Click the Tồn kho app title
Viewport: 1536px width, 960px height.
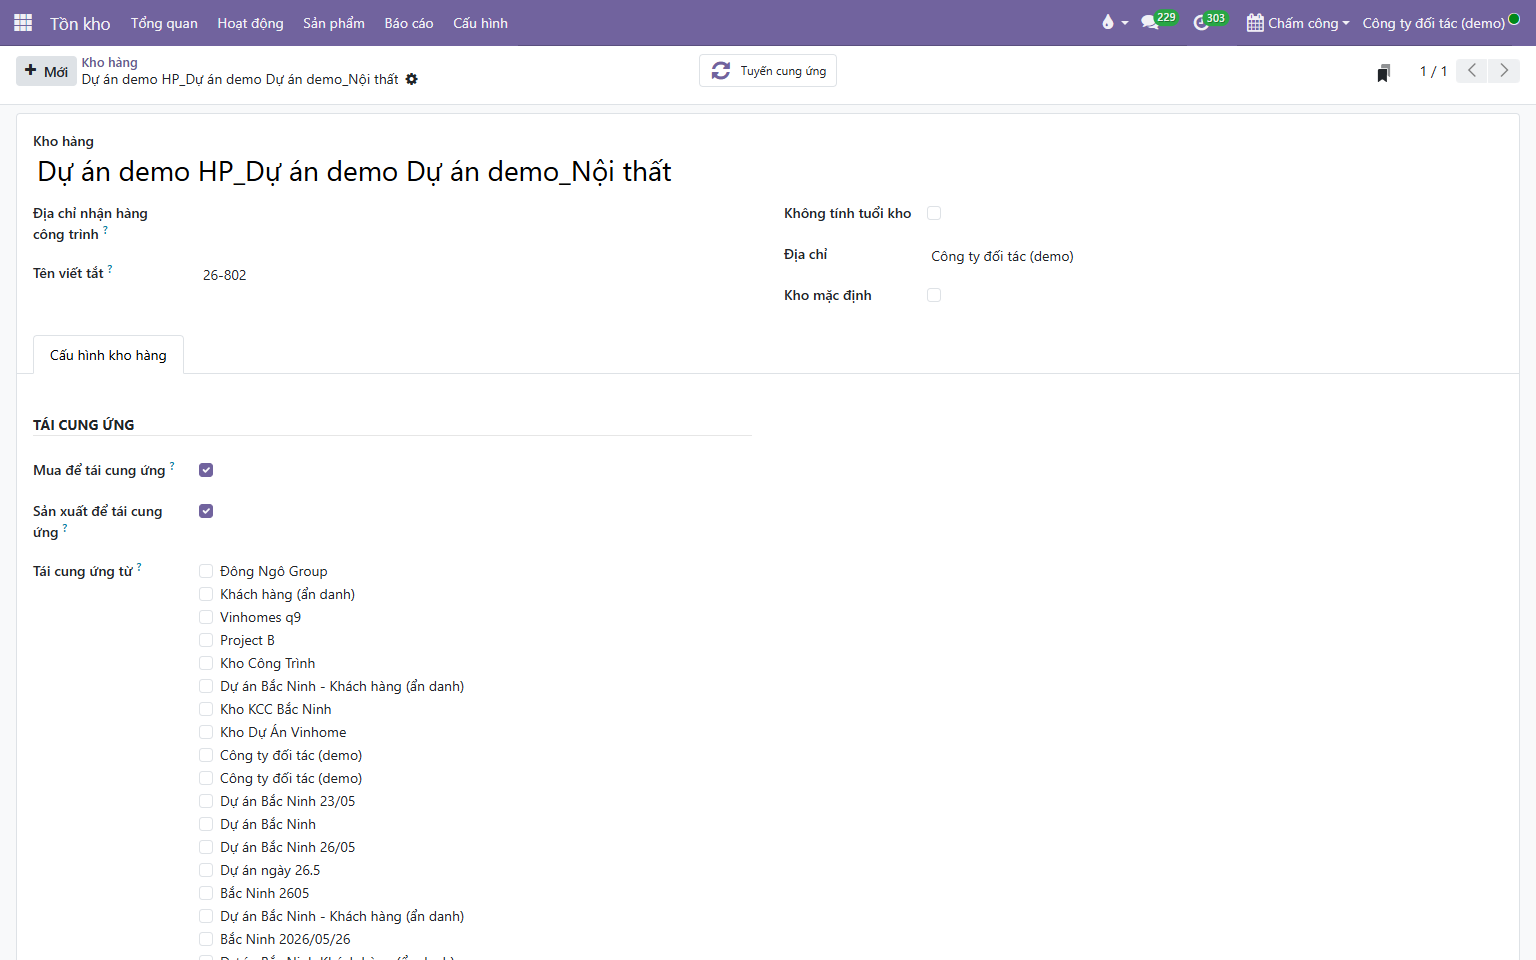(x=80, y=23)
